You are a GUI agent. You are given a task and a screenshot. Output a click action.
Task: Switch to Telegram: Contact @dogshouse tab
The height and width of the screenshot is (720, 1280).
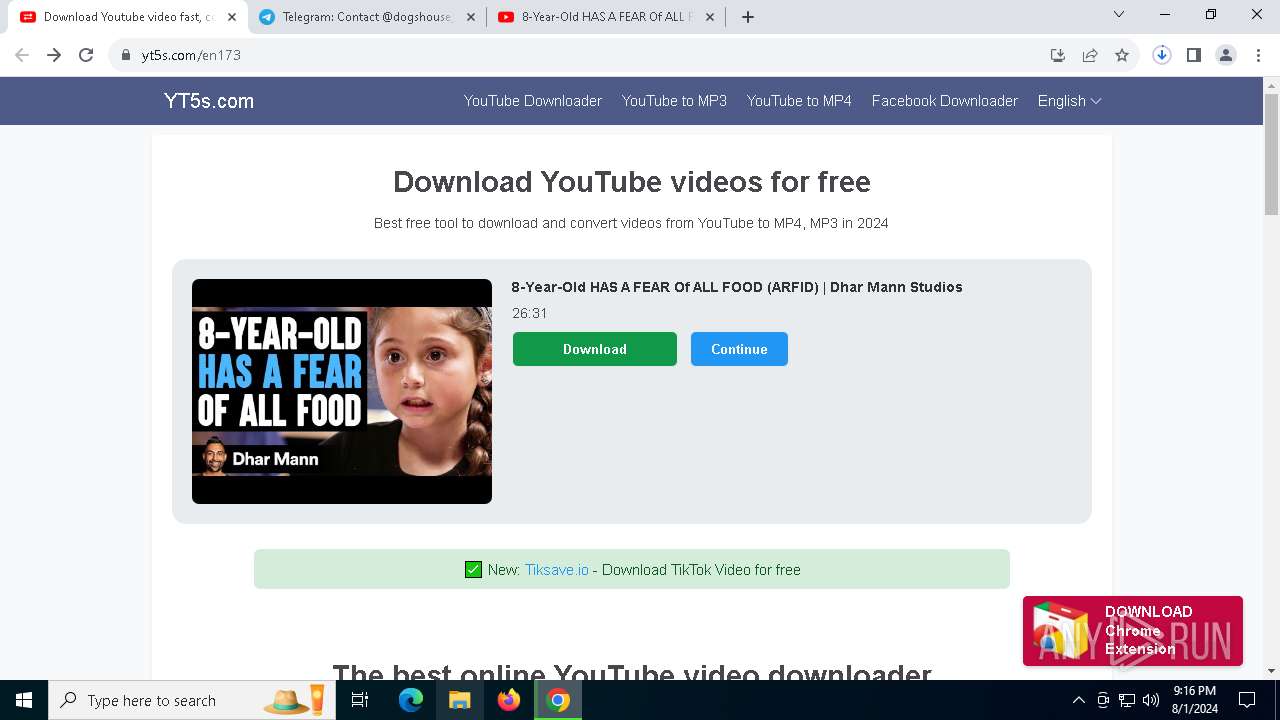point(368,17)
